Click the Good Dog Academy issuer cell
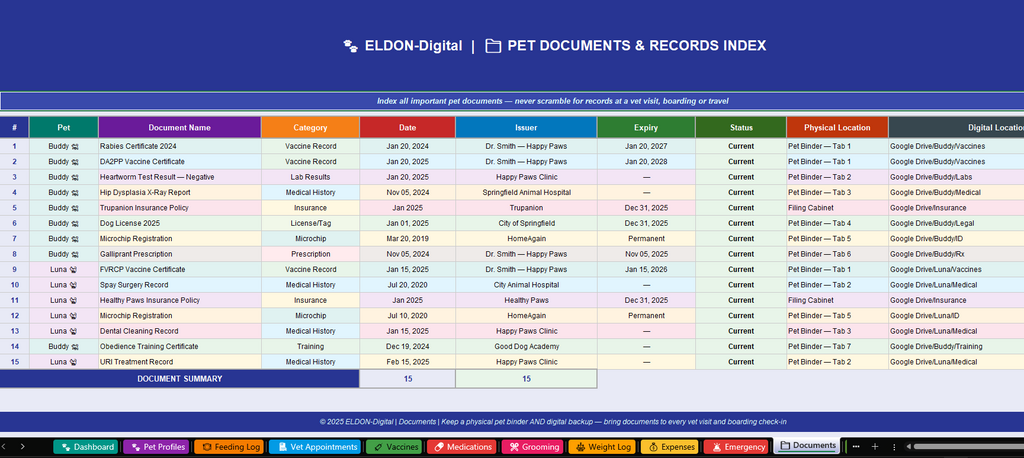 526,346
